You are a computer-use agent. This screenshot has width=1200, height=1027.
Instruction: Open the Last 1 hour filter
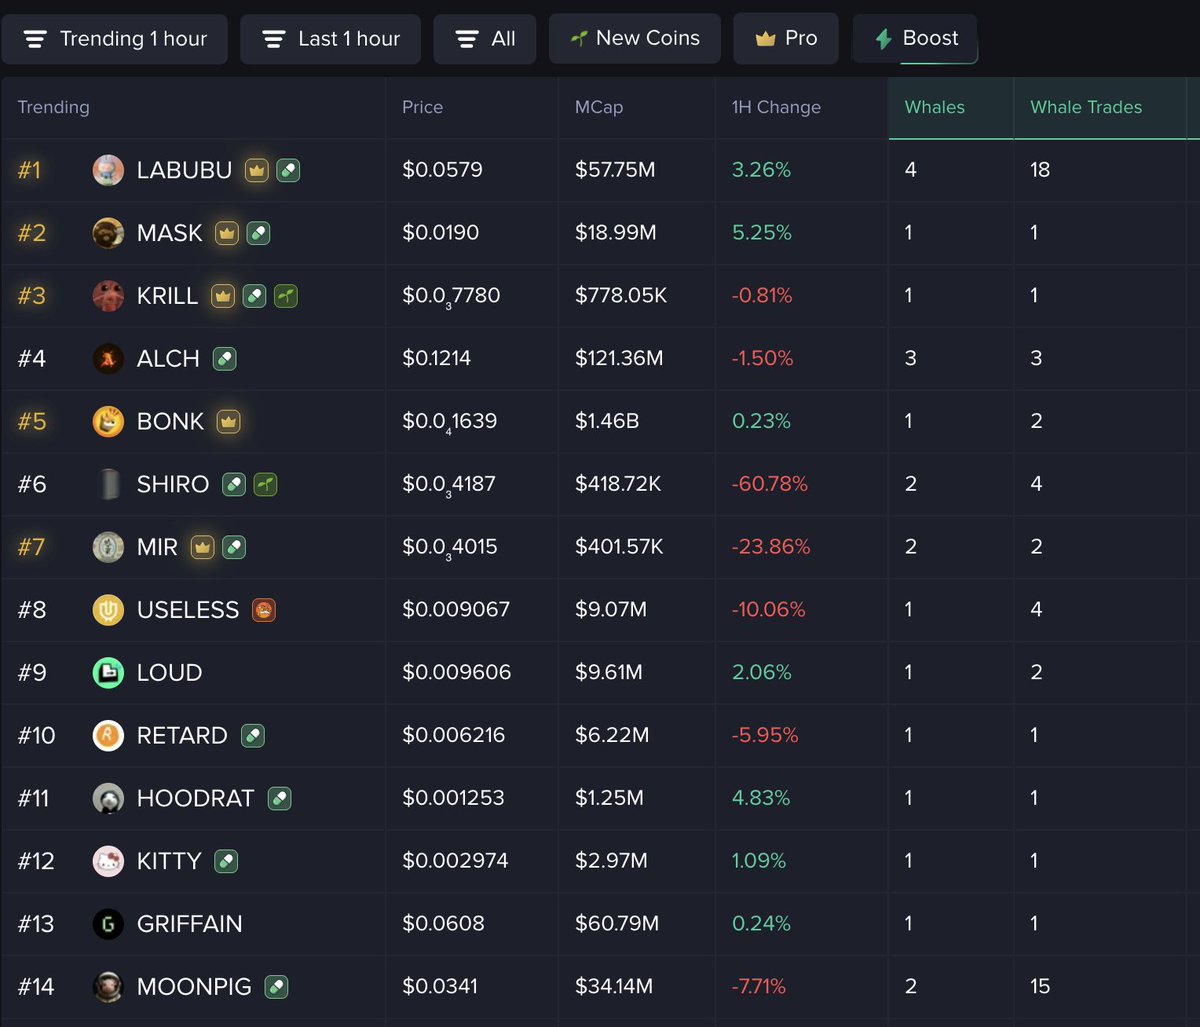[x=330, y=39]
